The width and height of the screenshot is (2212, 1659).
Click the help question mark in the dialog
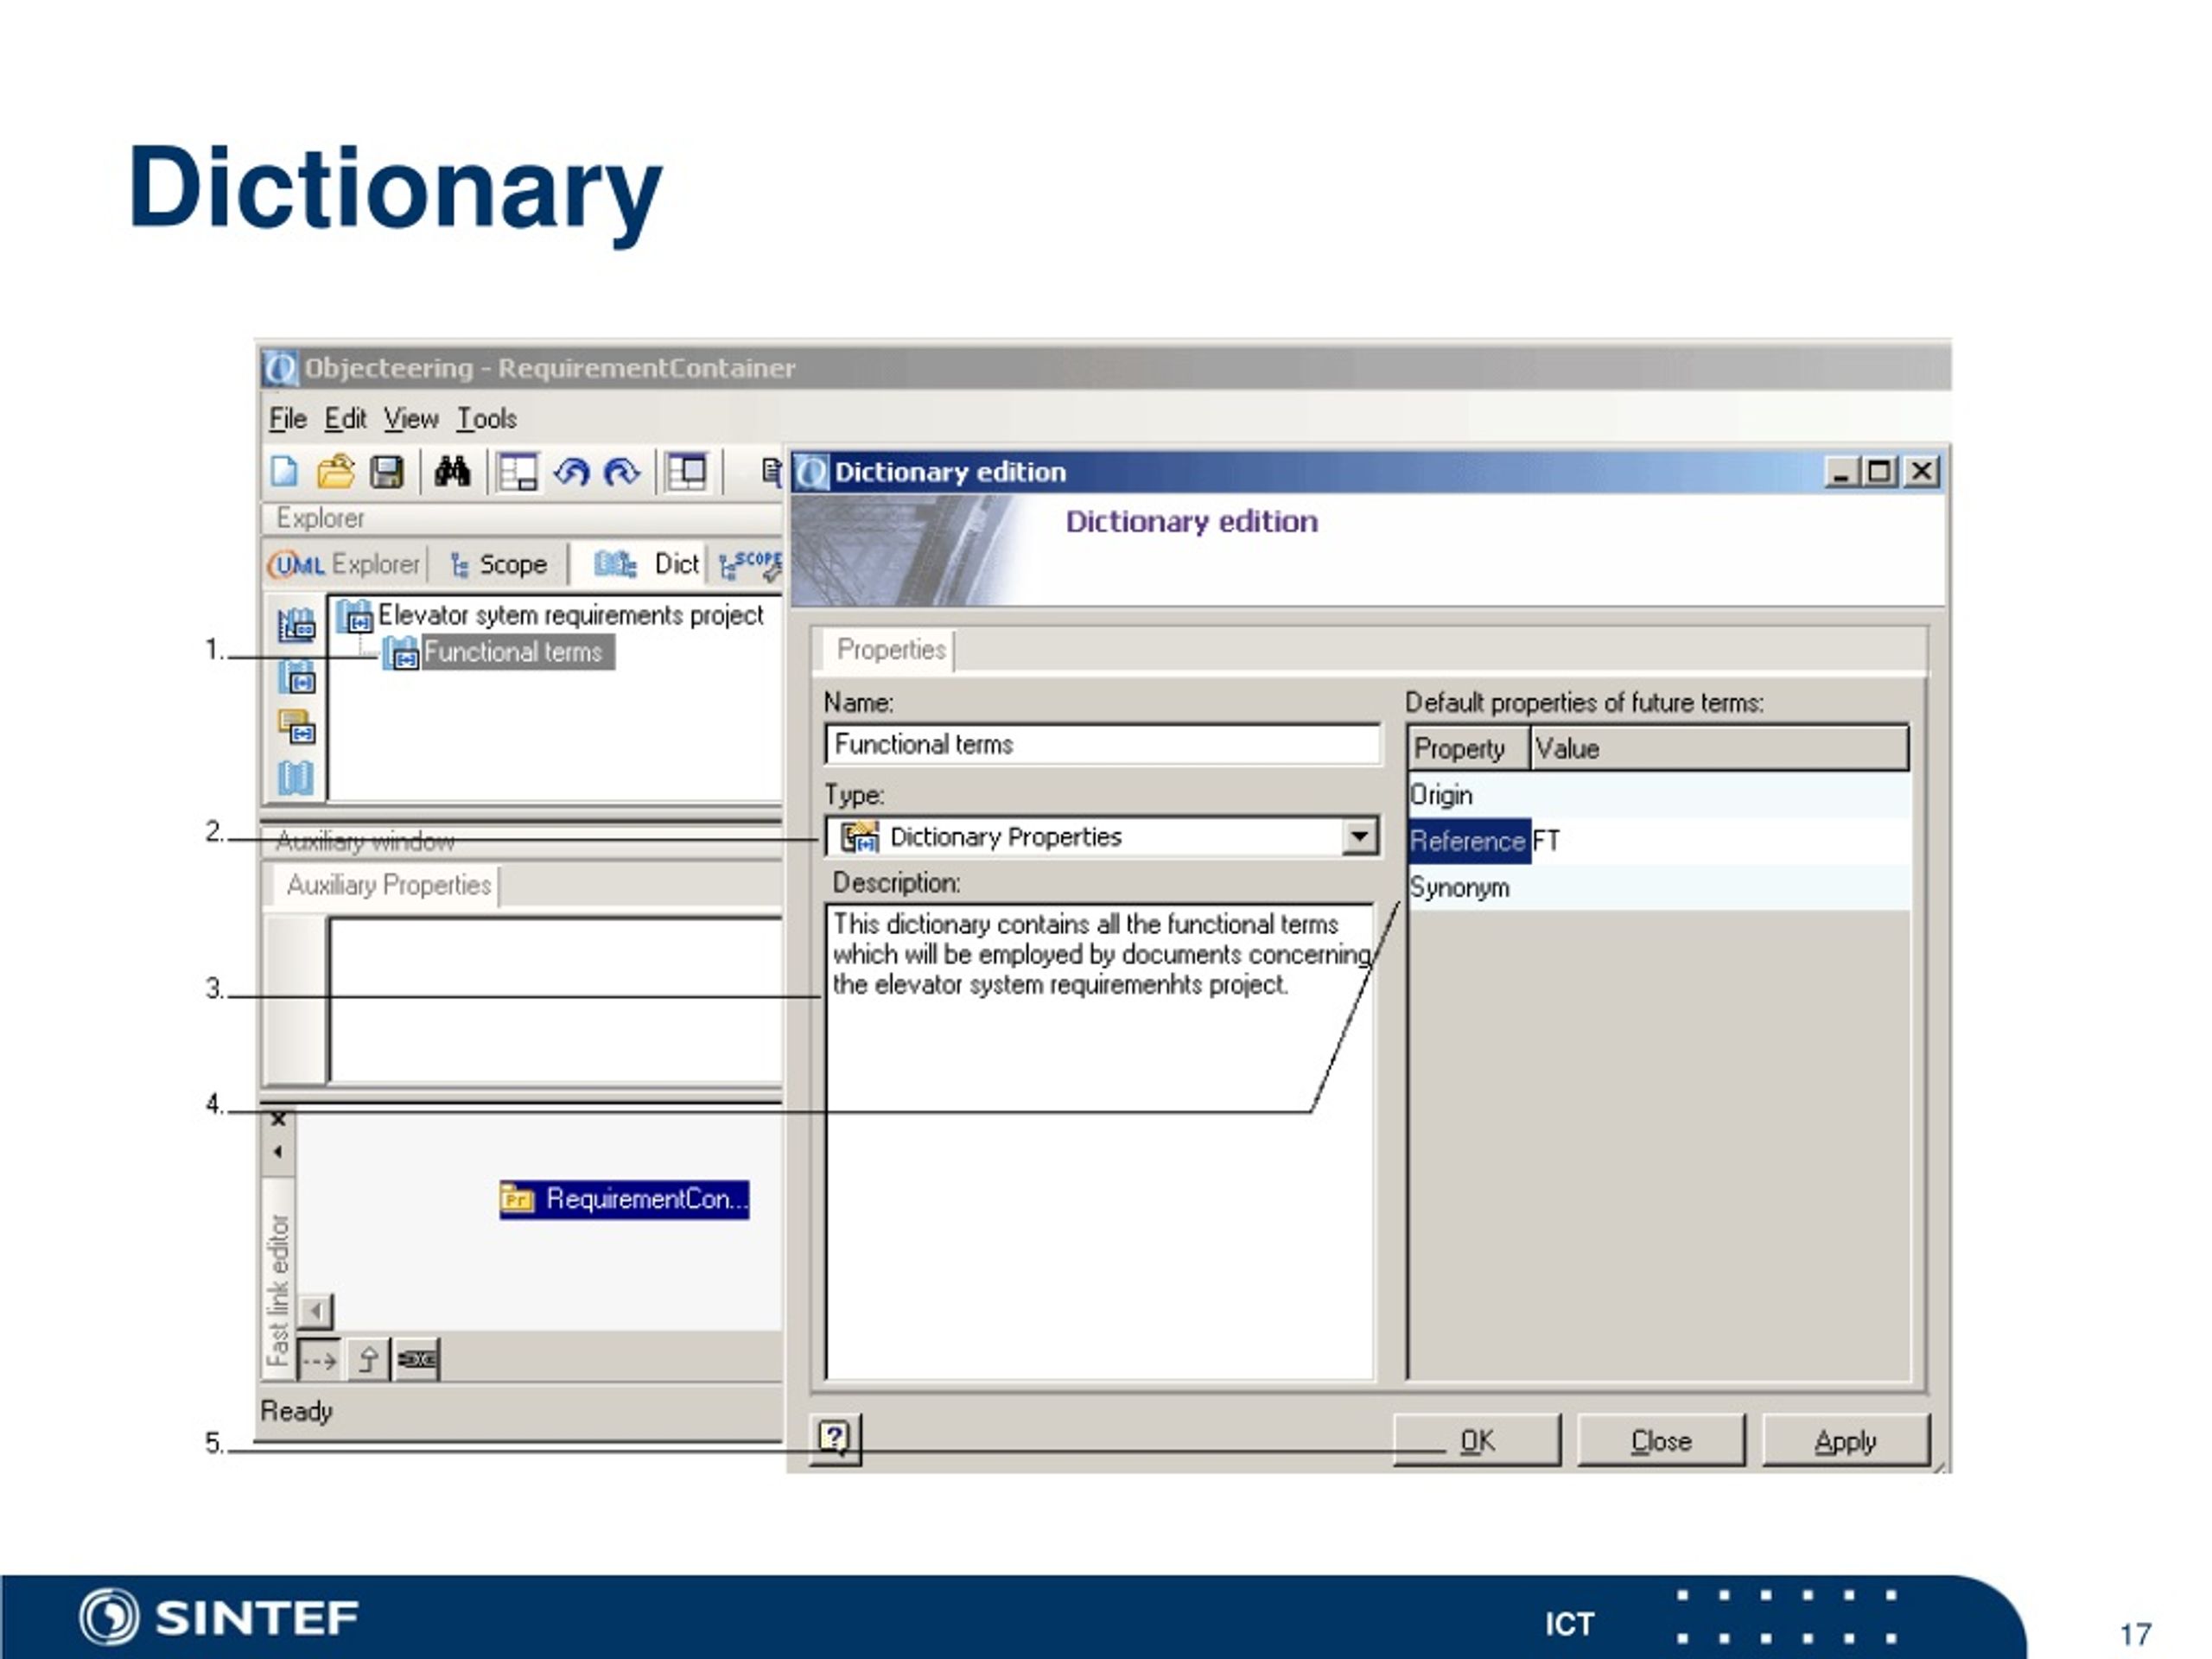click(x=835, y=1439)
